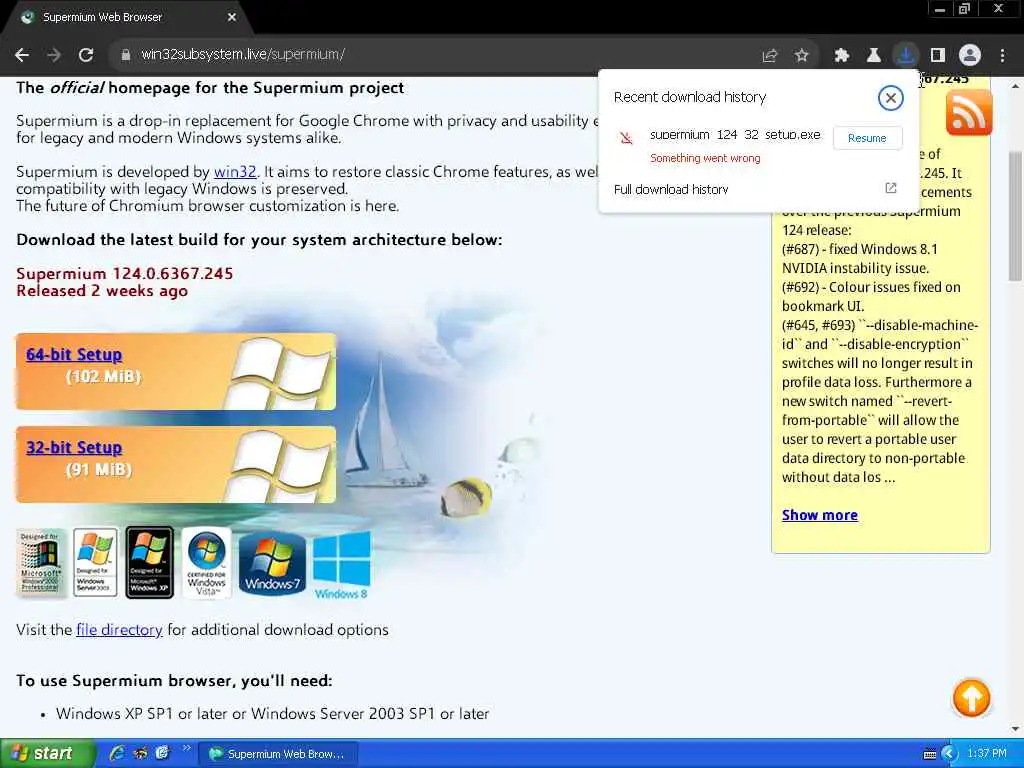
Task: Click the Windows 8 logo badge
Action: point(342,565)
